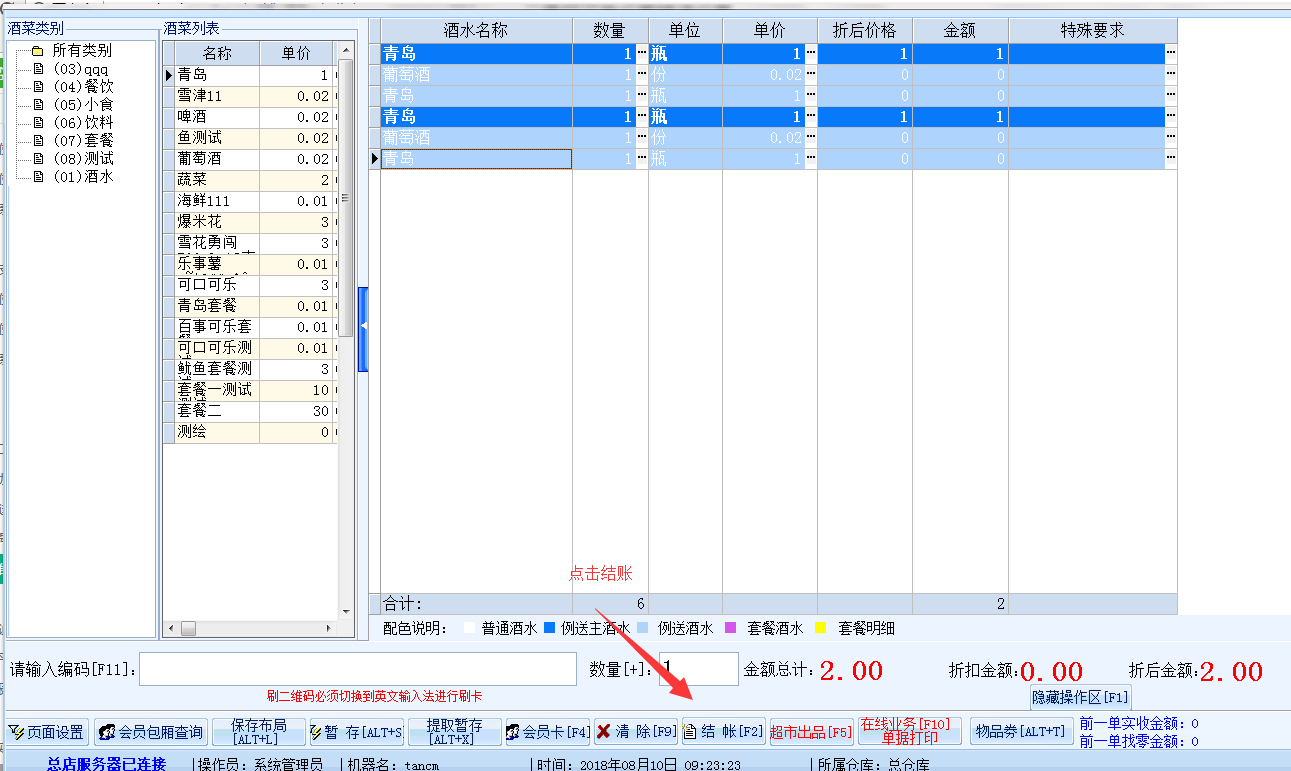
Task: Select category (01)酒水
Action: [x=83, y=176]
